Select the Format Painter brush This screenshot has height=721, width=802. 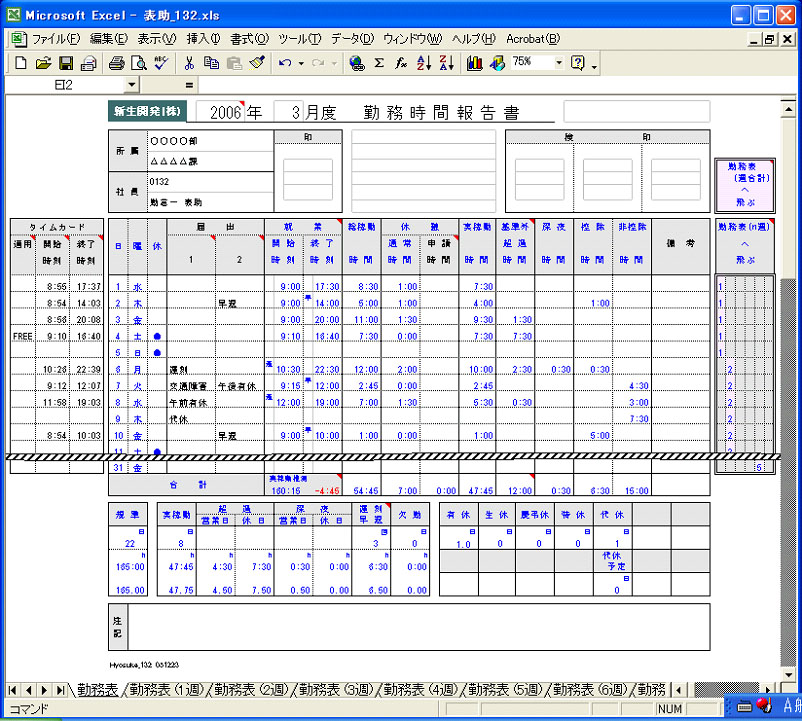[257, 63]
